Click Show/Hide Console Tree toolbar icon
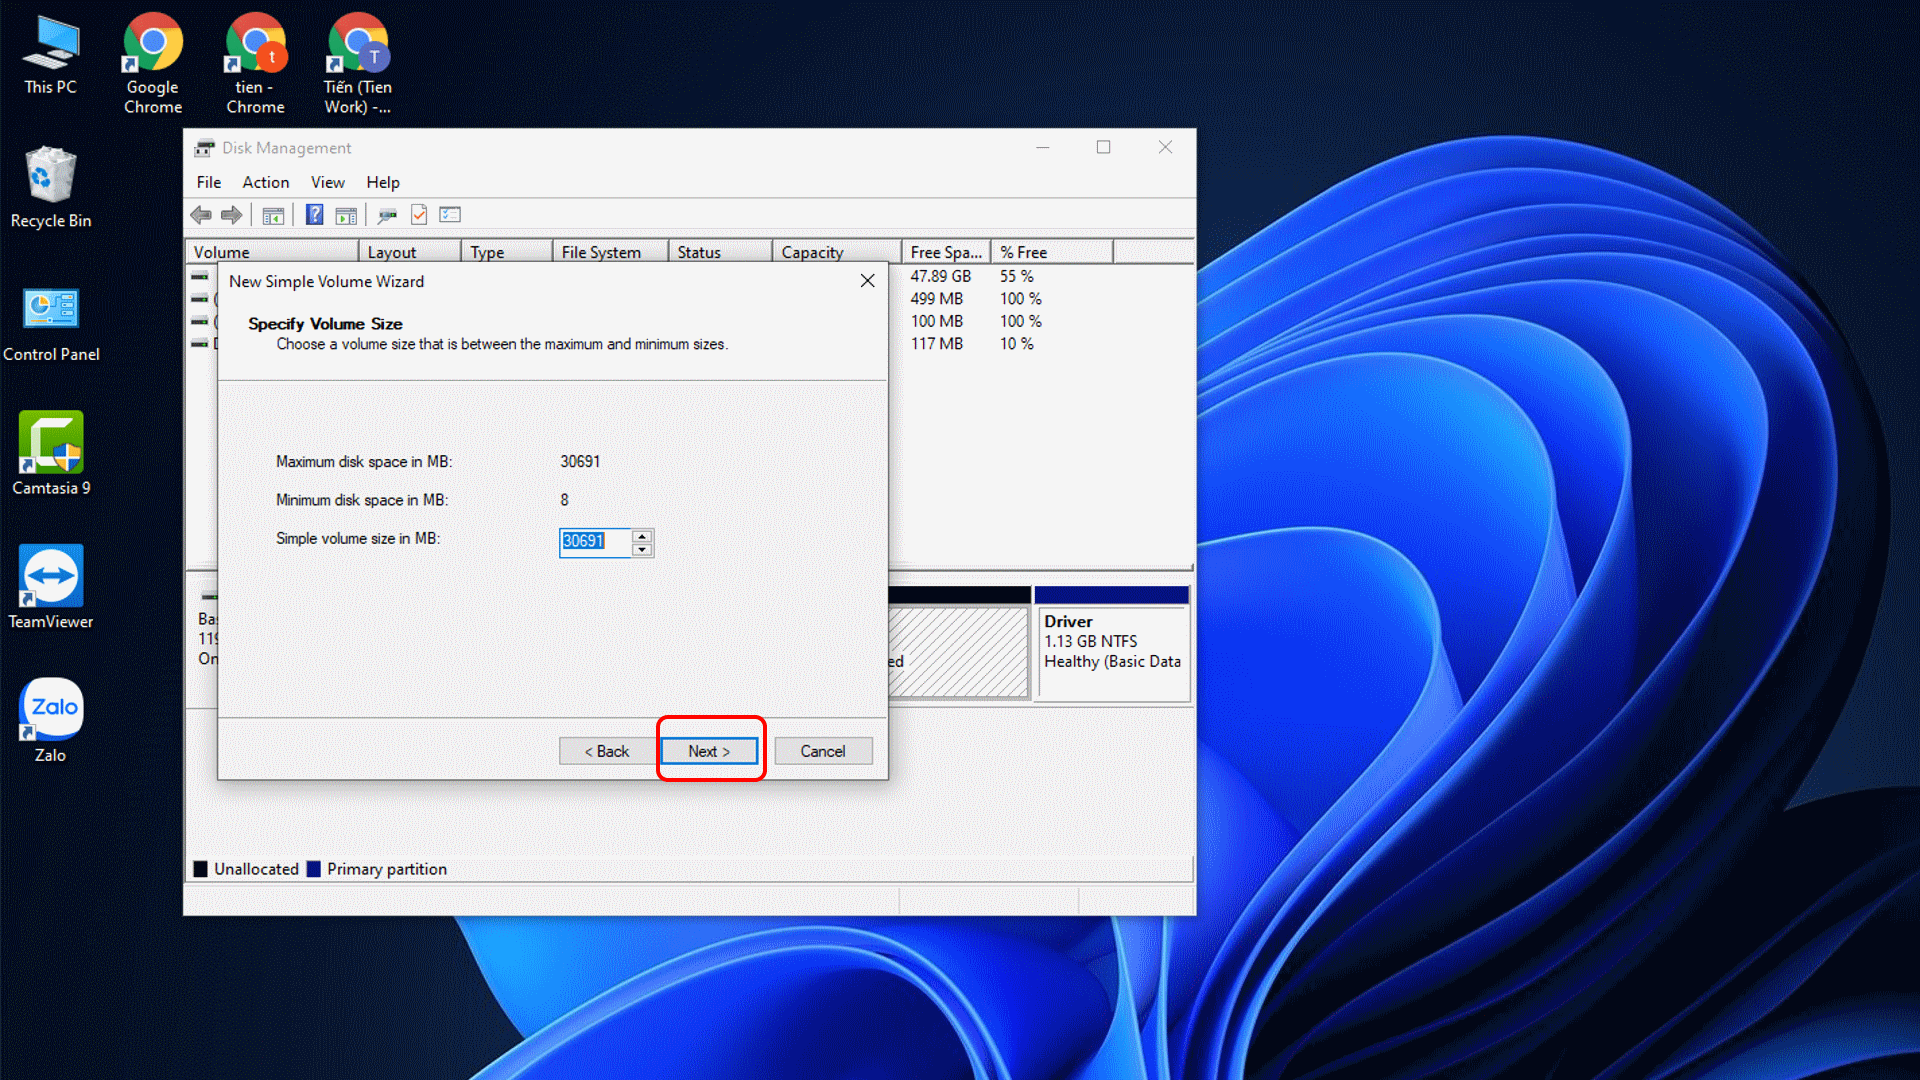The width and height of the screenshot is (1920, 1080). tap(273, 215)
